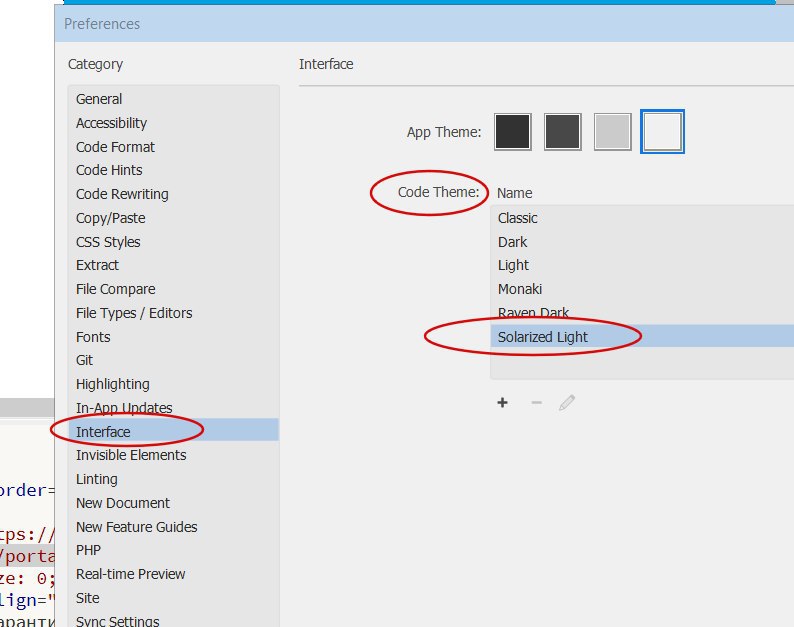Click the Name column header
This screenshot has width=794, height=627.
click(515, 193)
